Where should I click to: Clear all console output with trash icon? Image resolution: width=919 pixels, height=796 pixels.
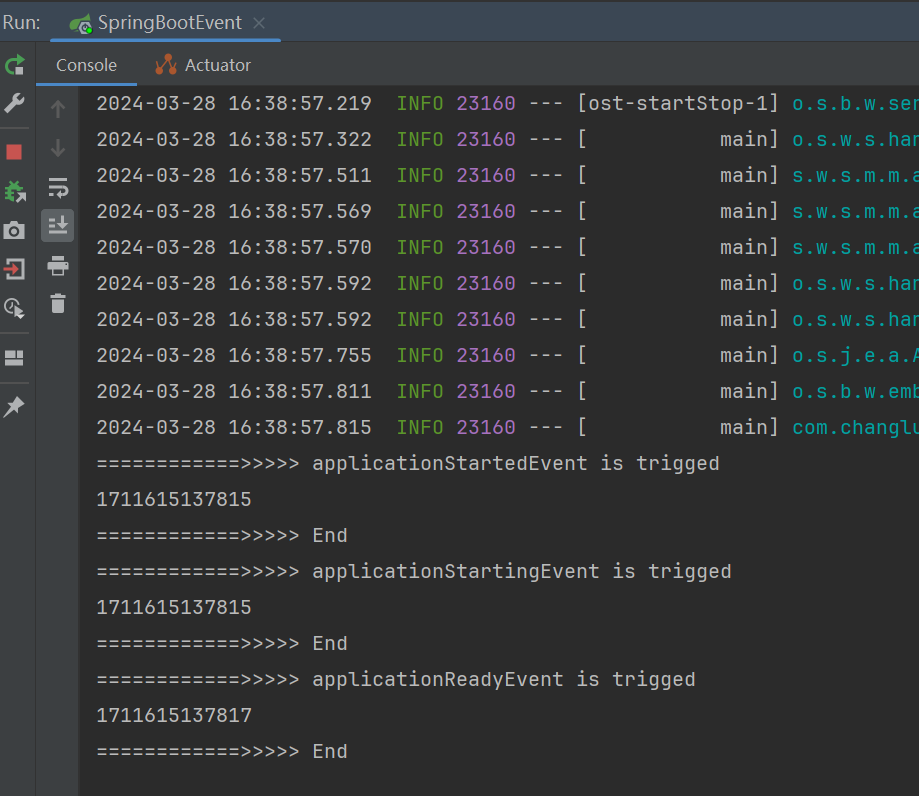click(x=57, y=304)
